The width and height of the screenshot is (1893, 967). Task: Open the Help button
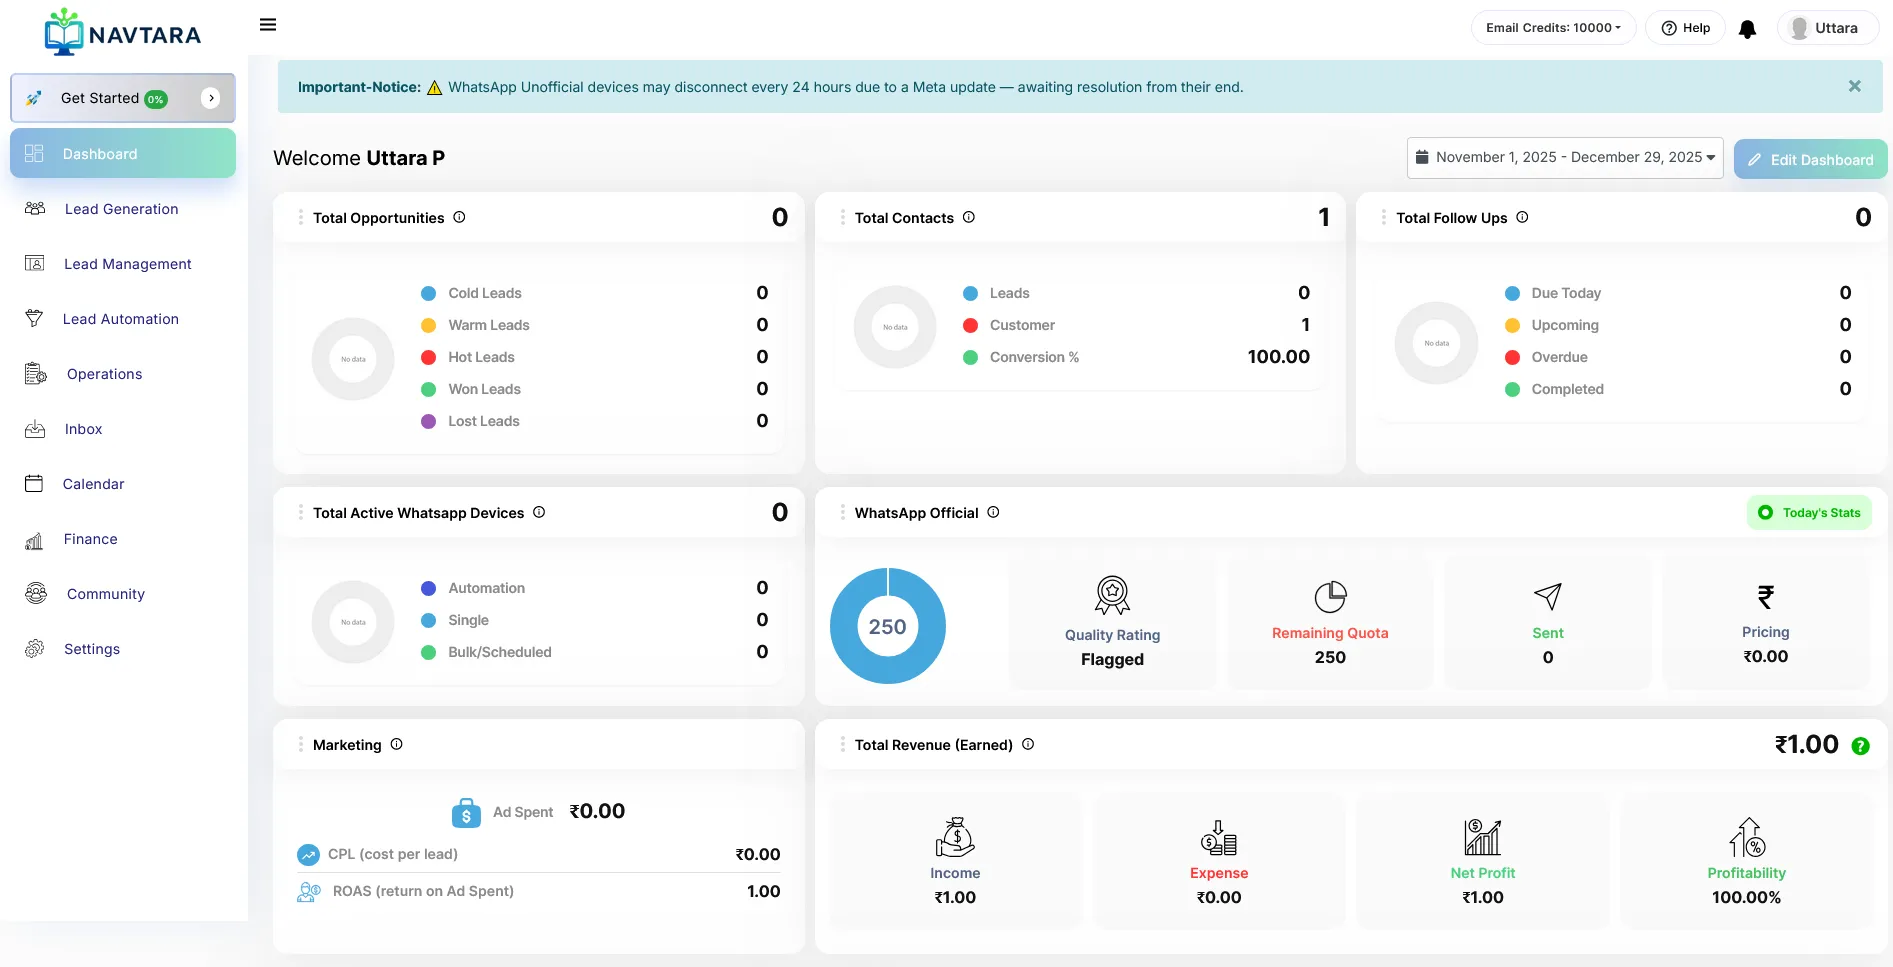coord(1686,28)
